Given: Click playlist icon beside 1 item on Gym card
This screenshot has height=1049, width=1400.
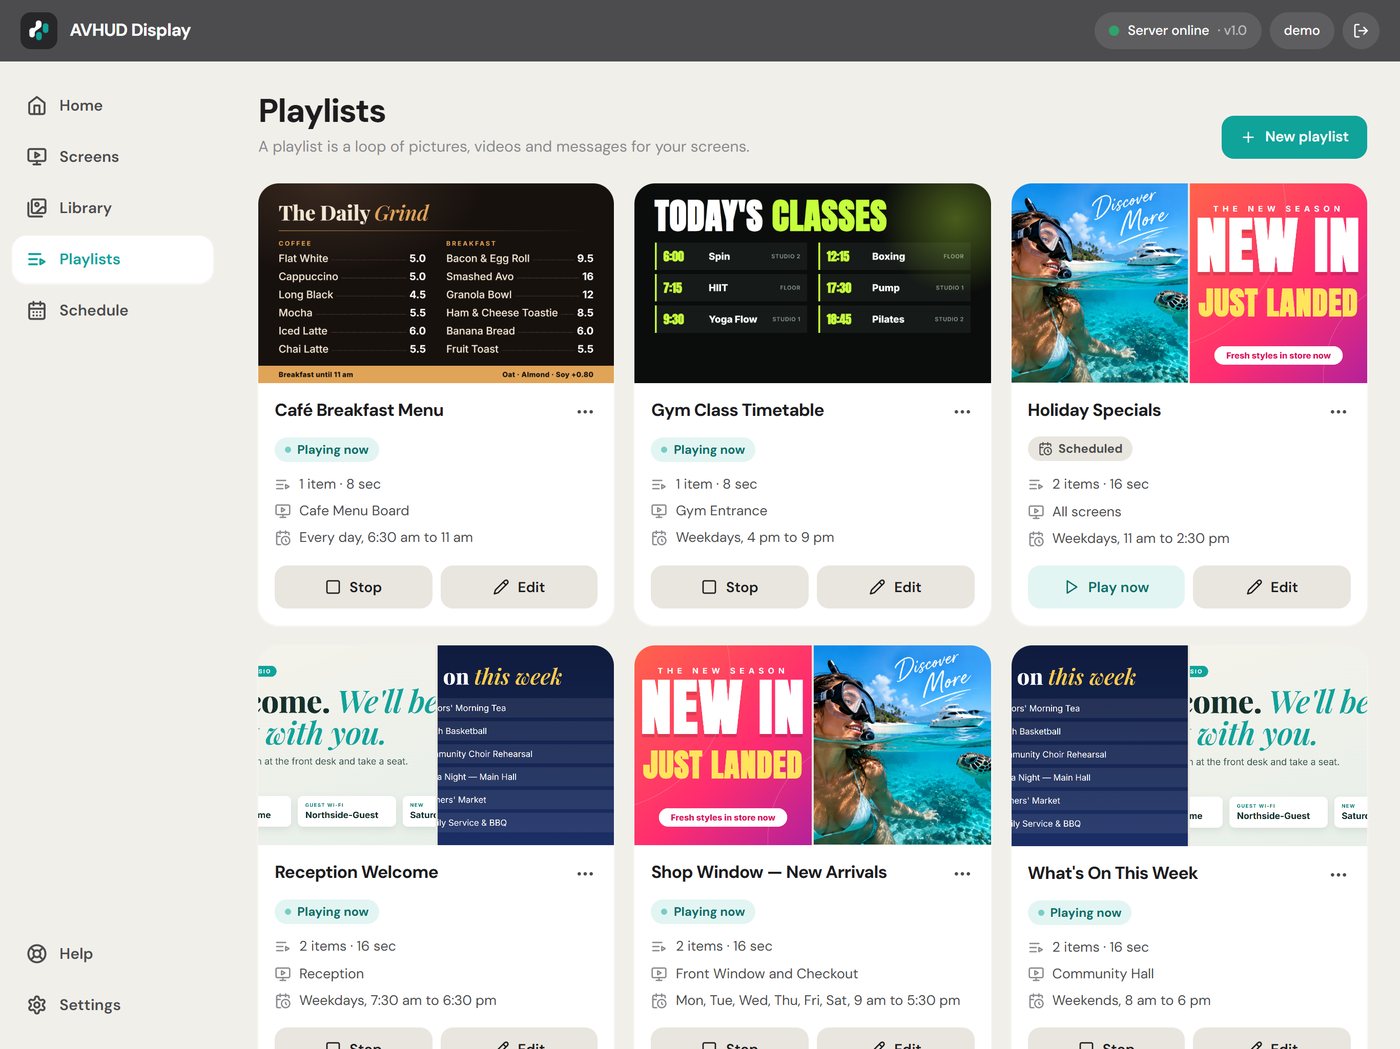Looking at the screenshot, I should (659, 484).
